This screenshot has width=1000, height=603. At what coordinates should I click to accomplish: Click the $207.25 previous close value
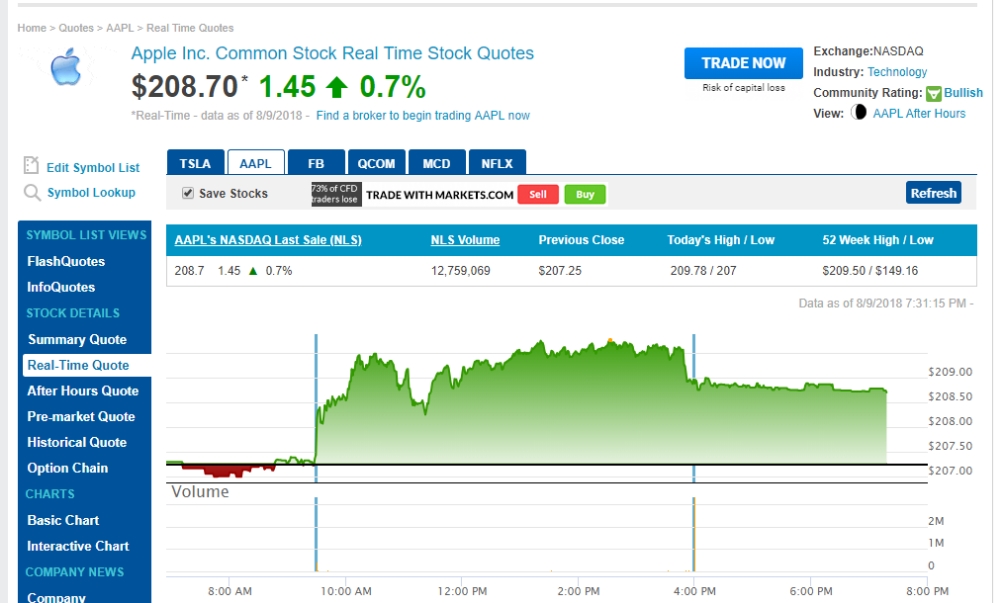tap(560, 271)
